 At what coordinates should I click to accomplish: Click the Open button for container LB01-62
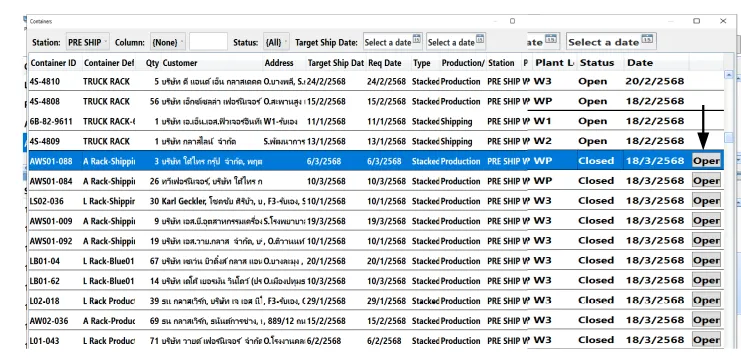click(706, 280)
